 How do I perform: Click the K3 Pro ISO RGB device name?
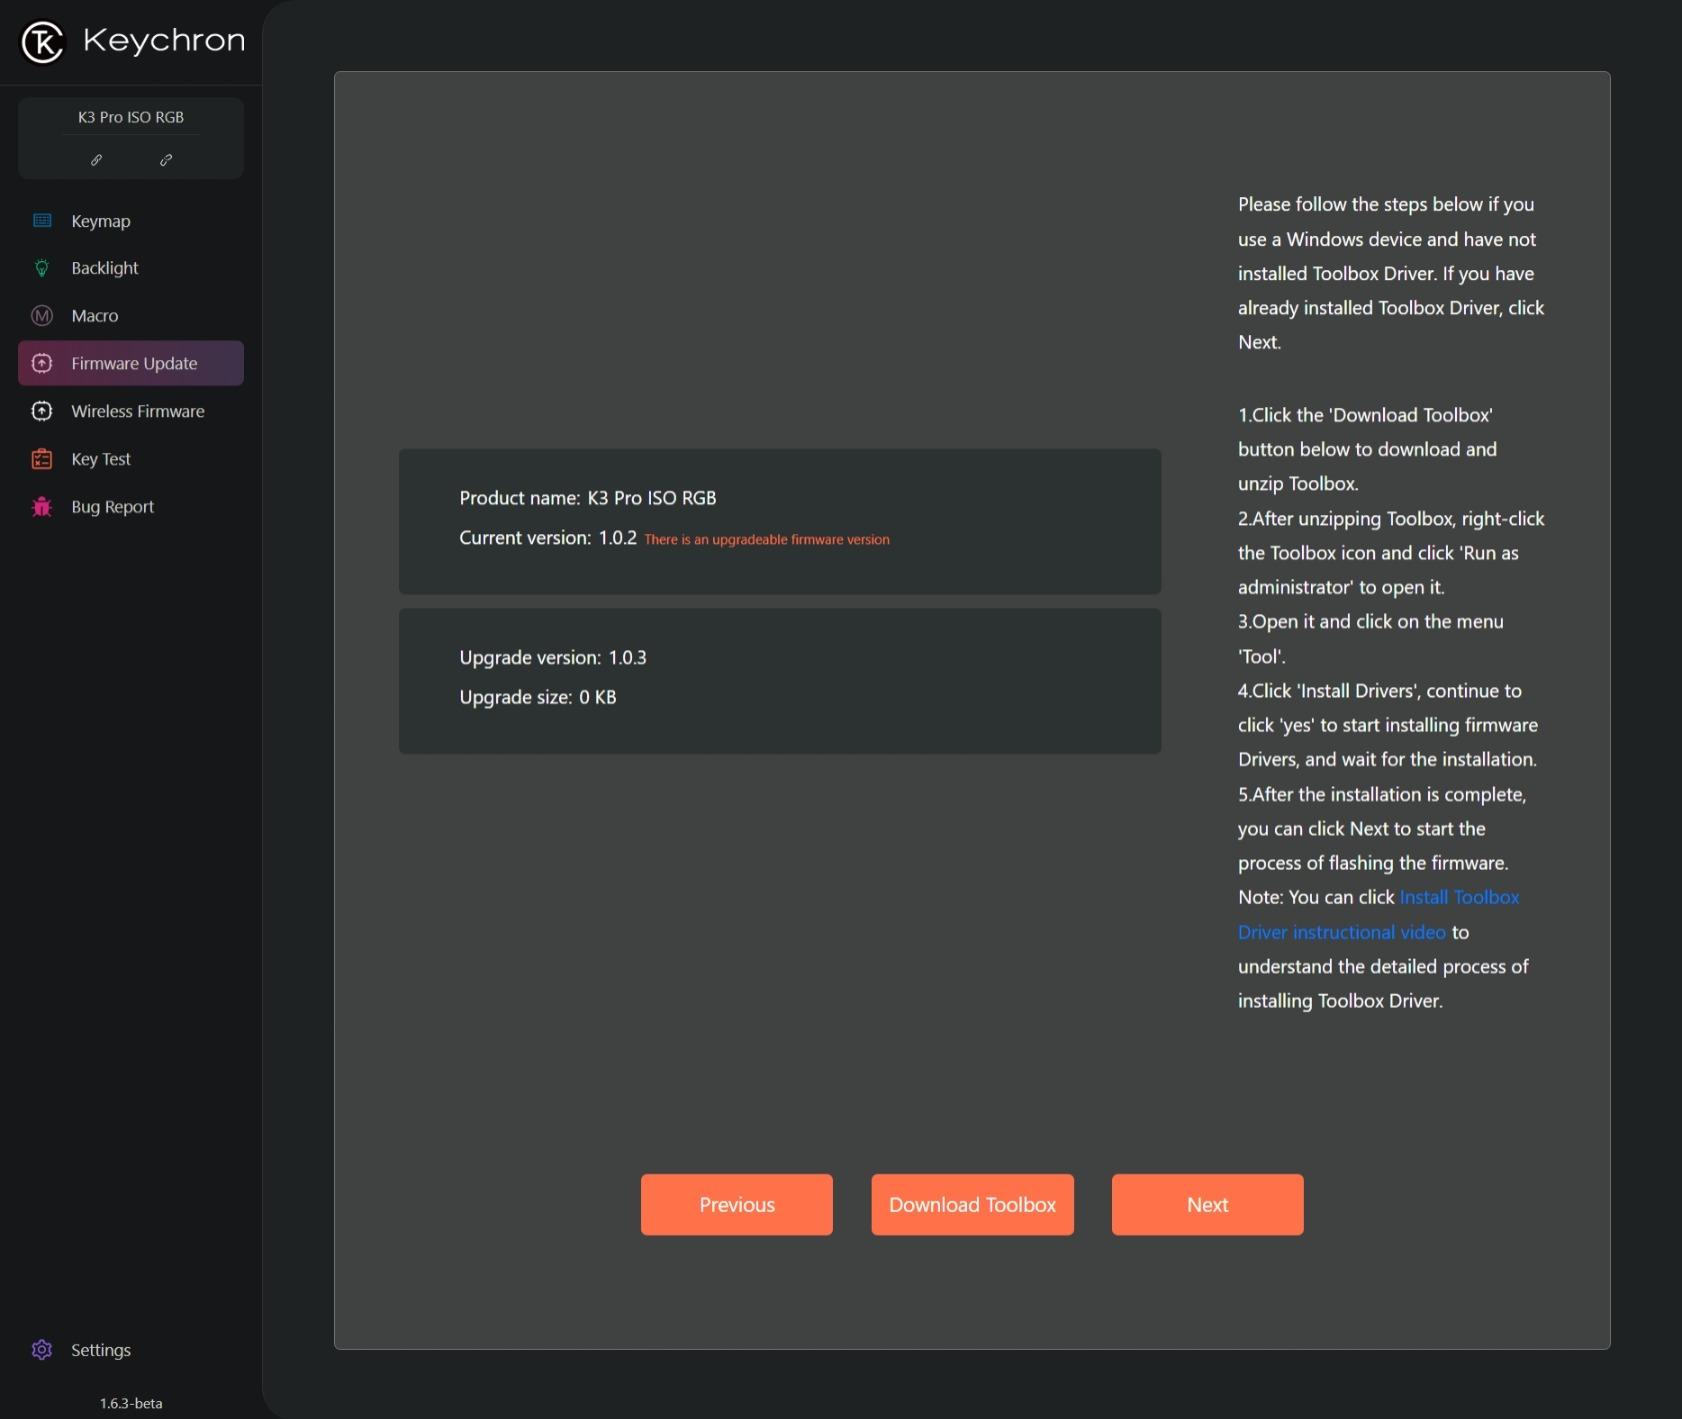tap(131, 117)
